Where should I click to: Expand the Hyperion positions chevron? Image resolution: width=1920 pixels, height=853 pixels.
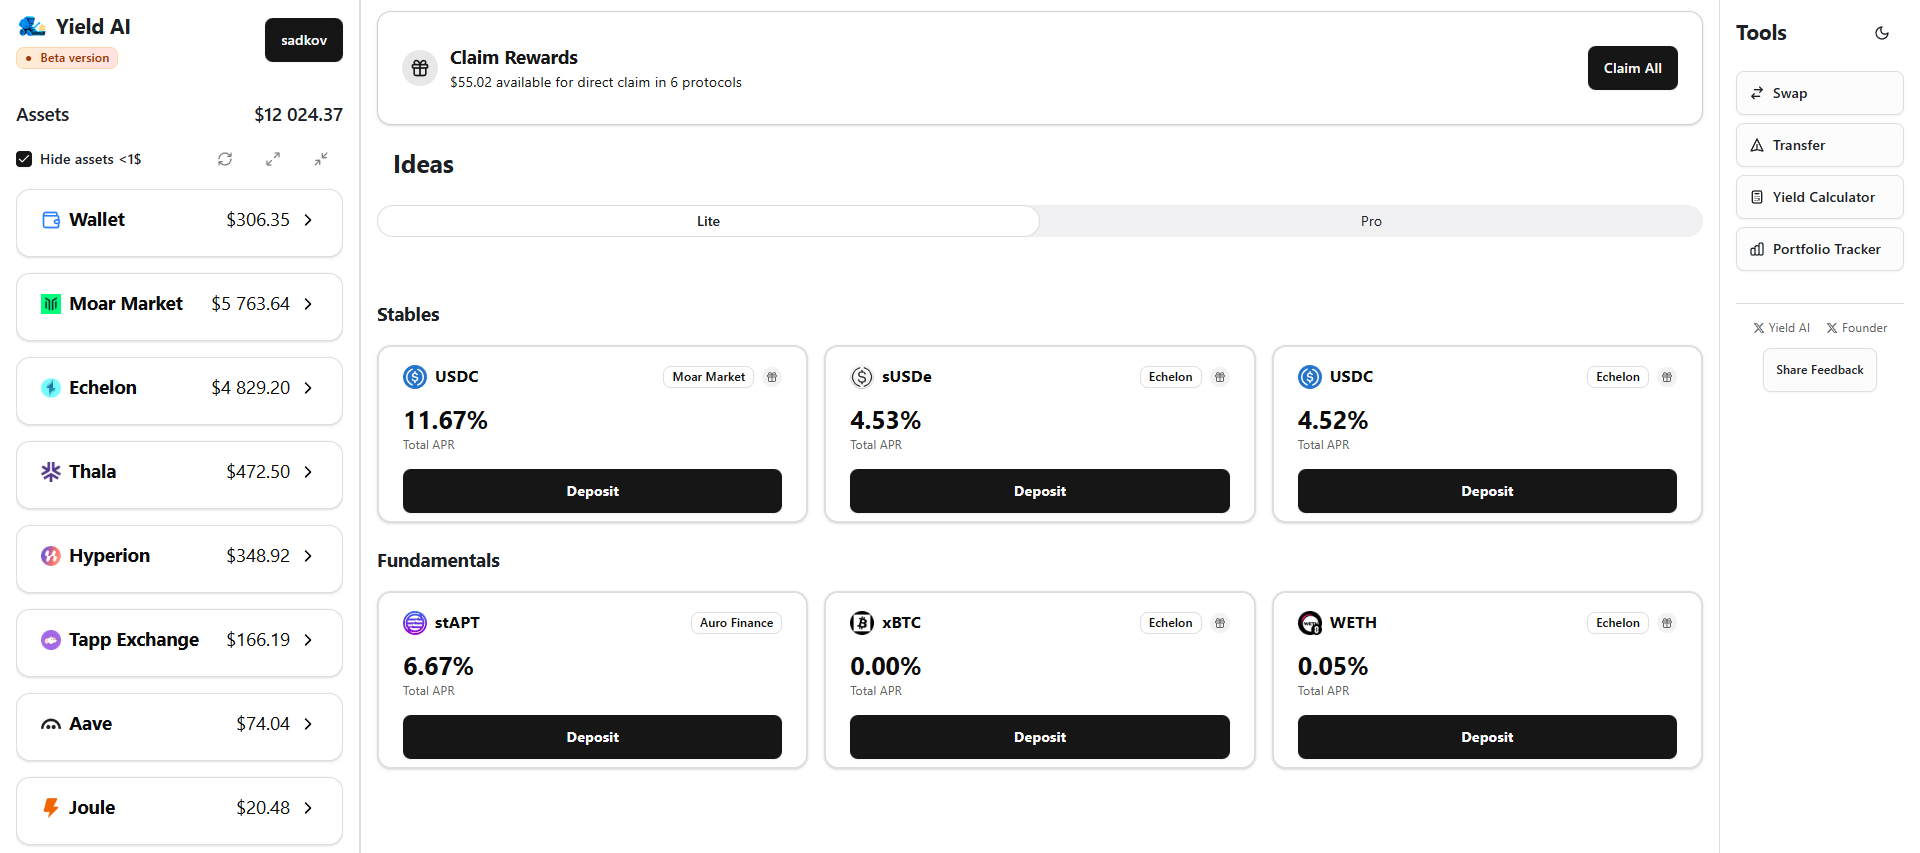click(x=308, y=556)
